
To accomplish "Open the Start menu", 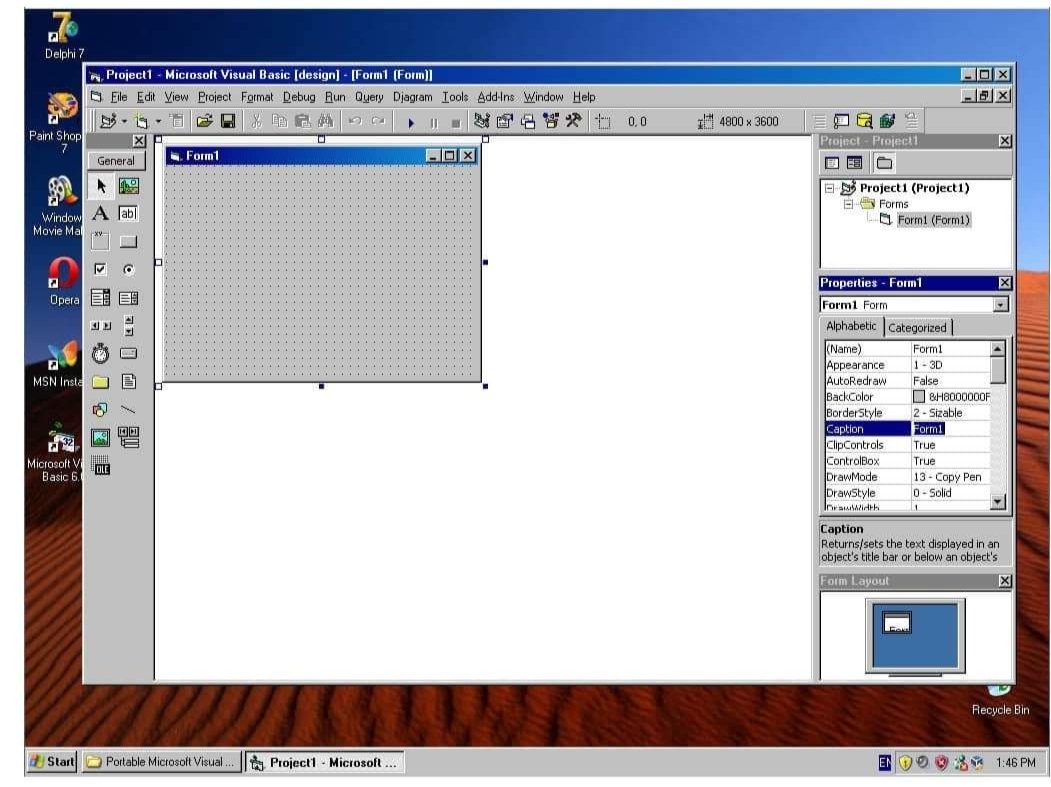I will 52,762.
